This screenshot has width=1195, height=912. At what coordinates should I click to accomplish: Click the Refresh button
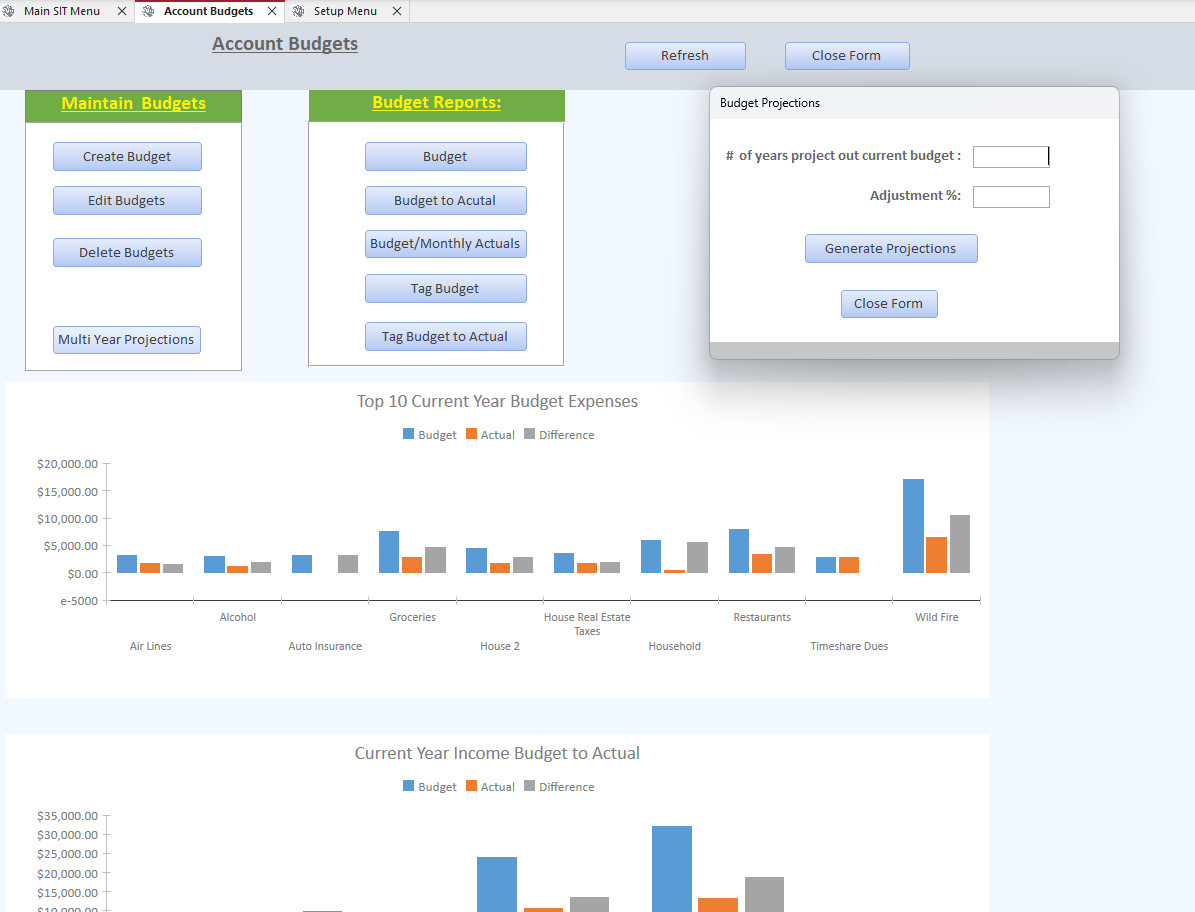click(685, 56)
